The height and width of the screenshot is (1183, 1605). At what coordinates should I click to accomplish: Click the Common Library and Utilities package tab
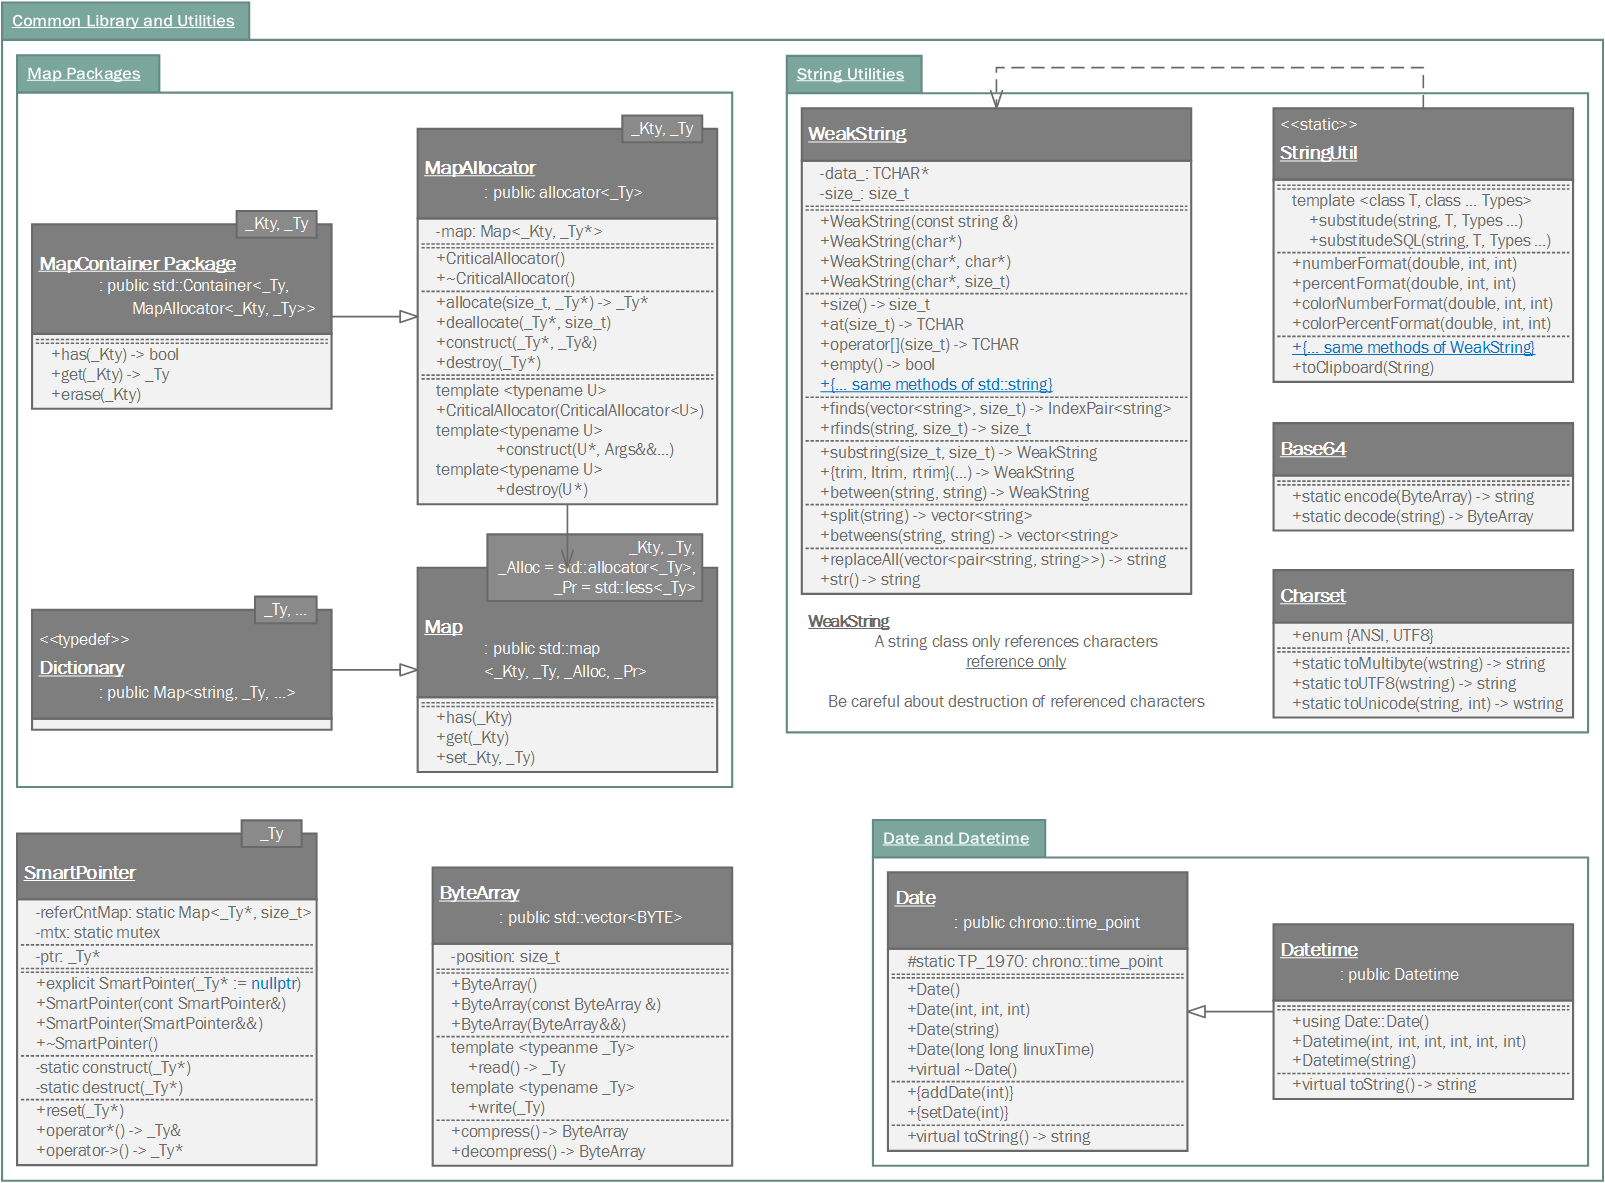coord(123,21)
